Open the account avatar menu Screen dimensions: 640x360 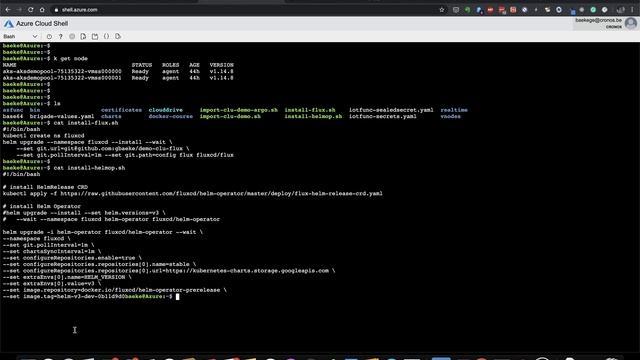[631, 24]
